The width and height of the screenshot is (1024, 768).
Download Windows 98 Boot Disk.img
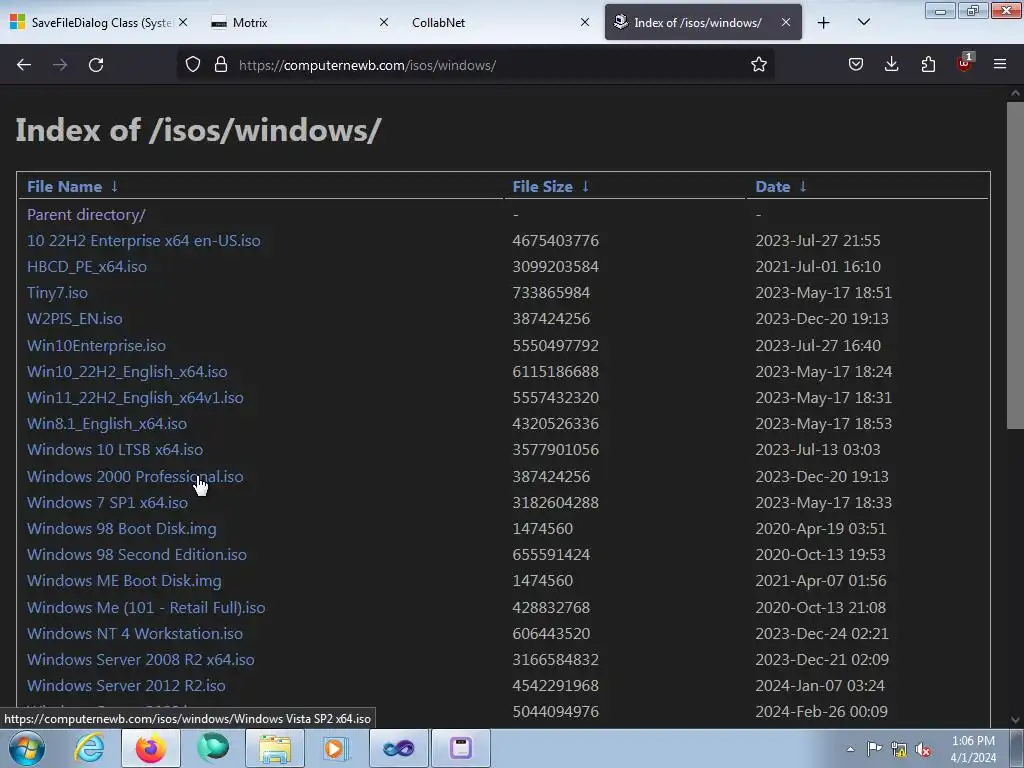(121, 529)
